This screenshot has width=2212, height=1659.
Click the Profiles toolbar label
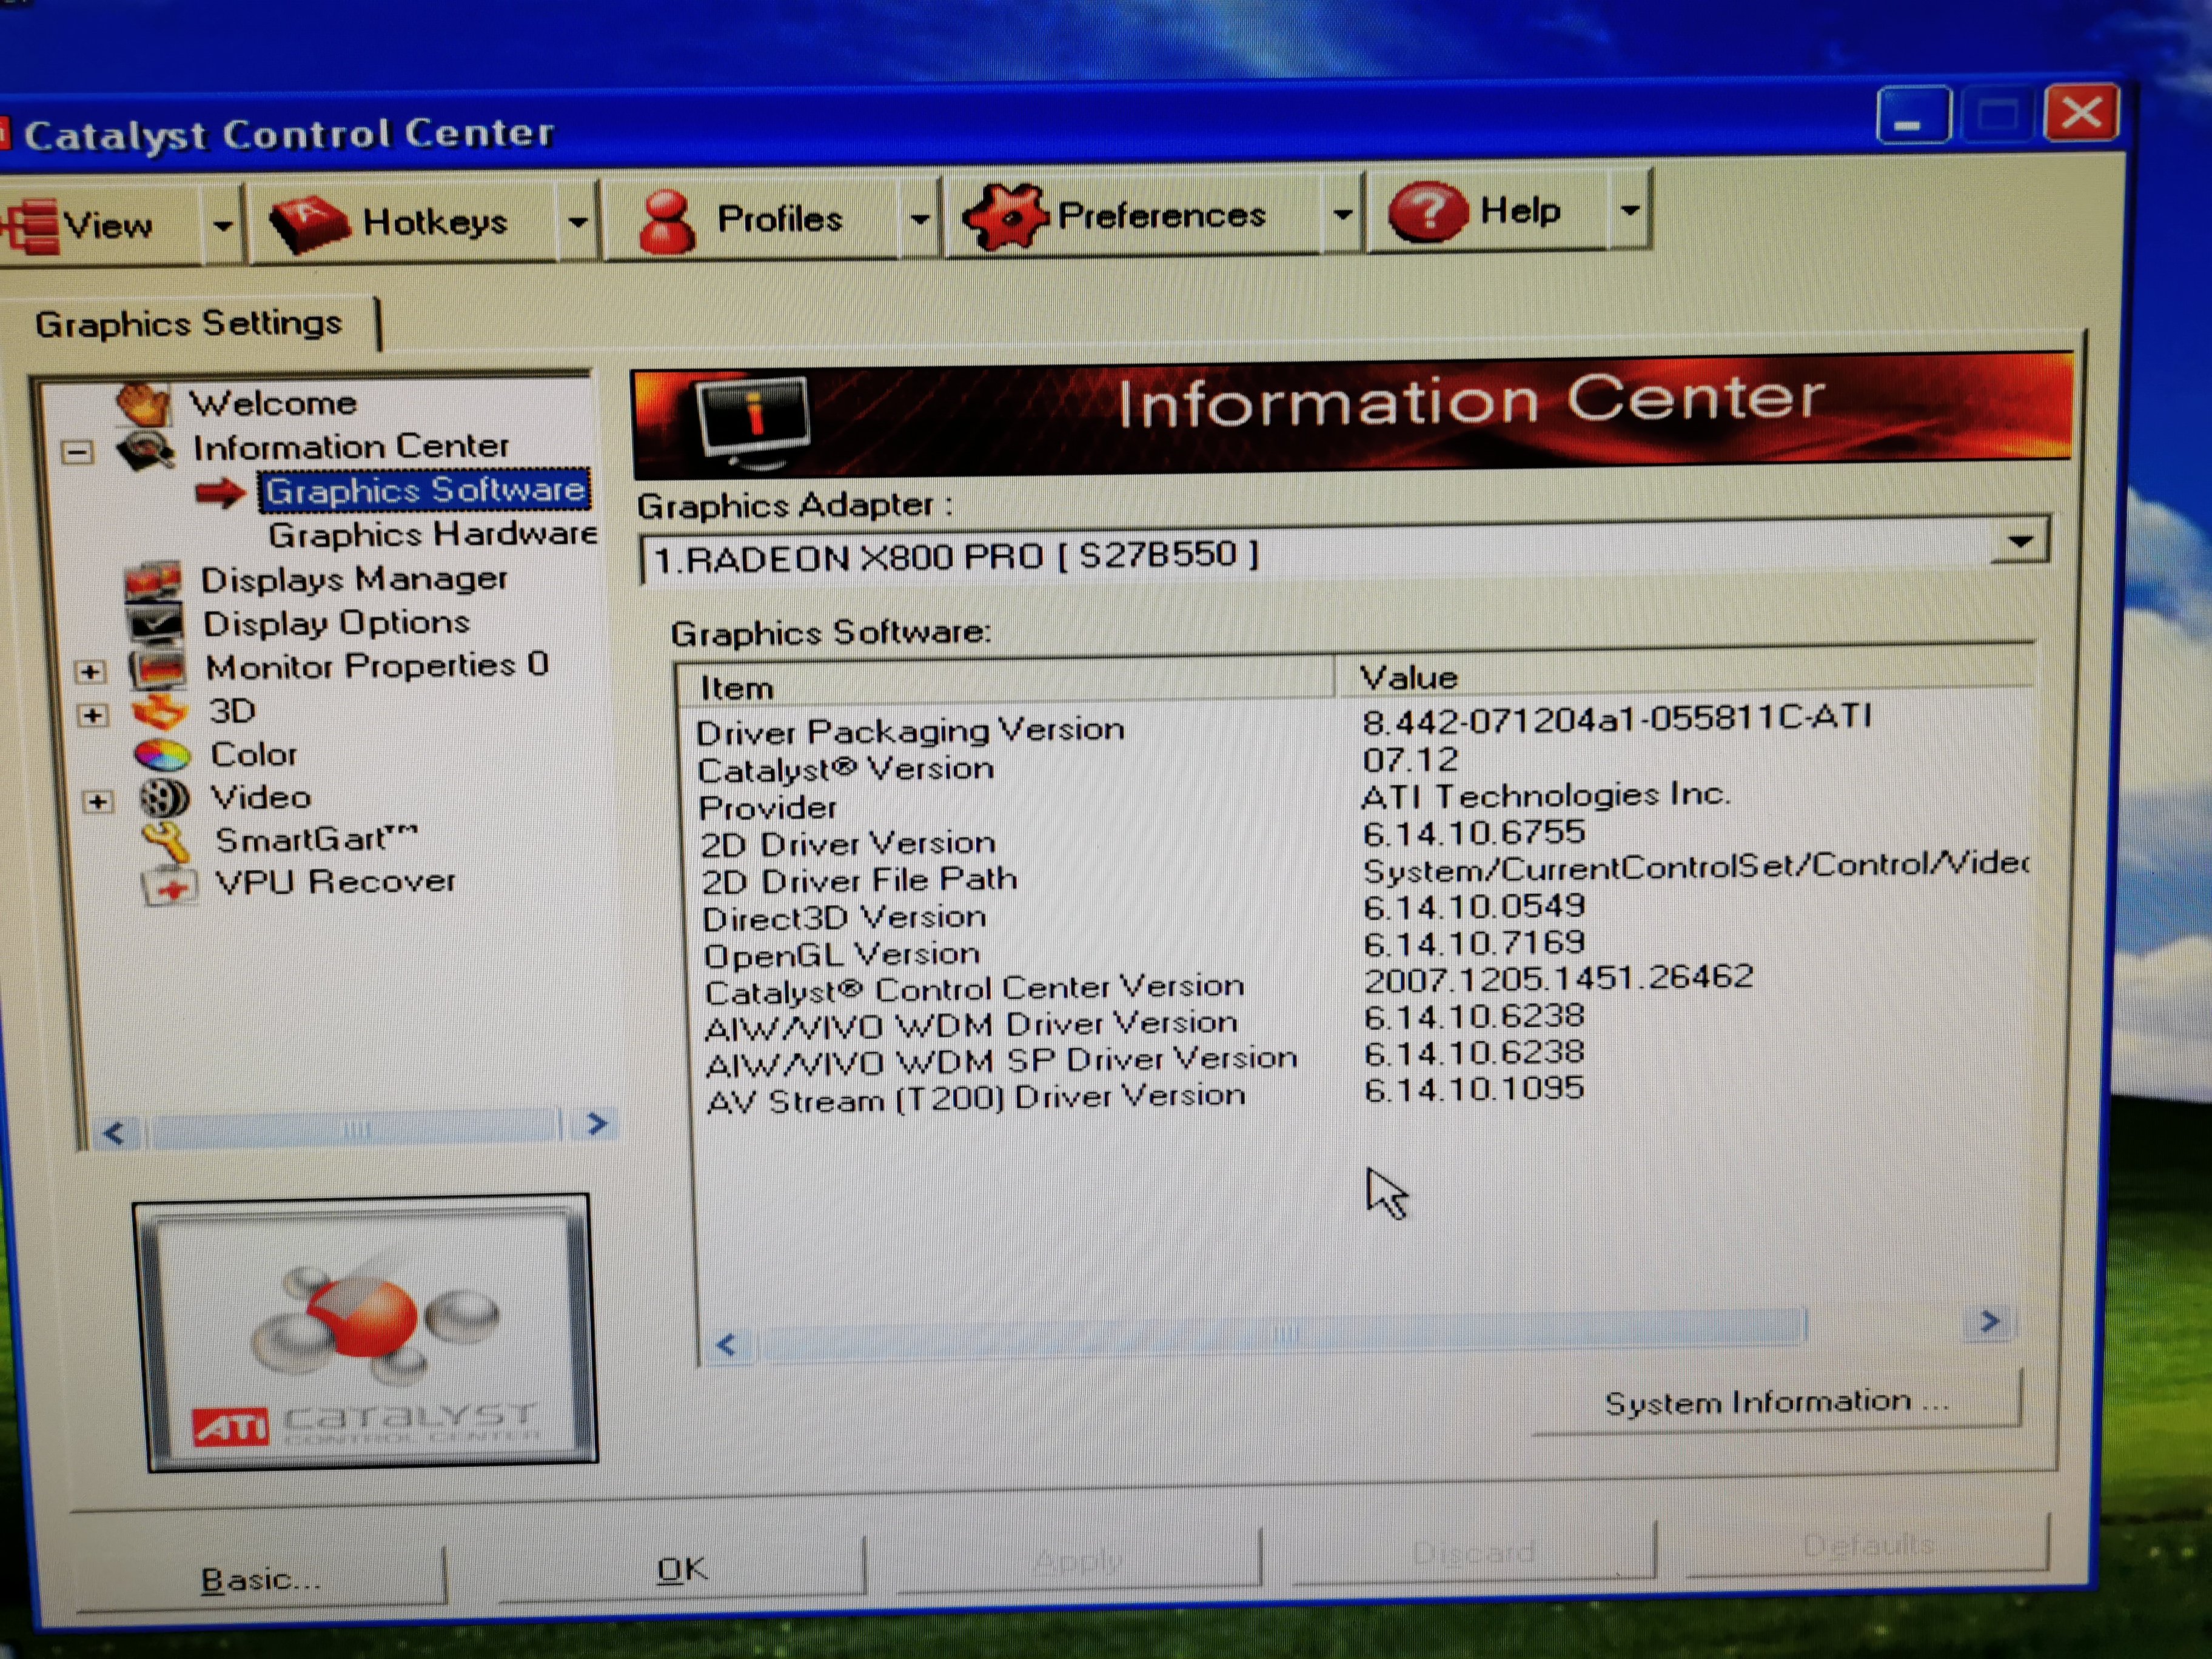tap(780, 218)
